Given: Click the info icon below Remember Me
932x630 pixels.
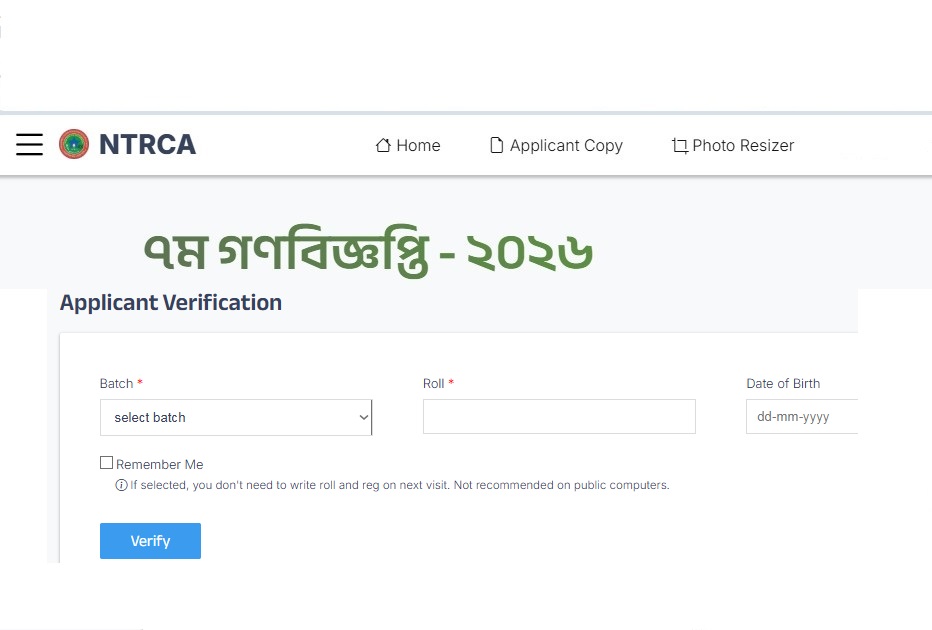Looking at the screenshot, I should [x=122, y=485].
